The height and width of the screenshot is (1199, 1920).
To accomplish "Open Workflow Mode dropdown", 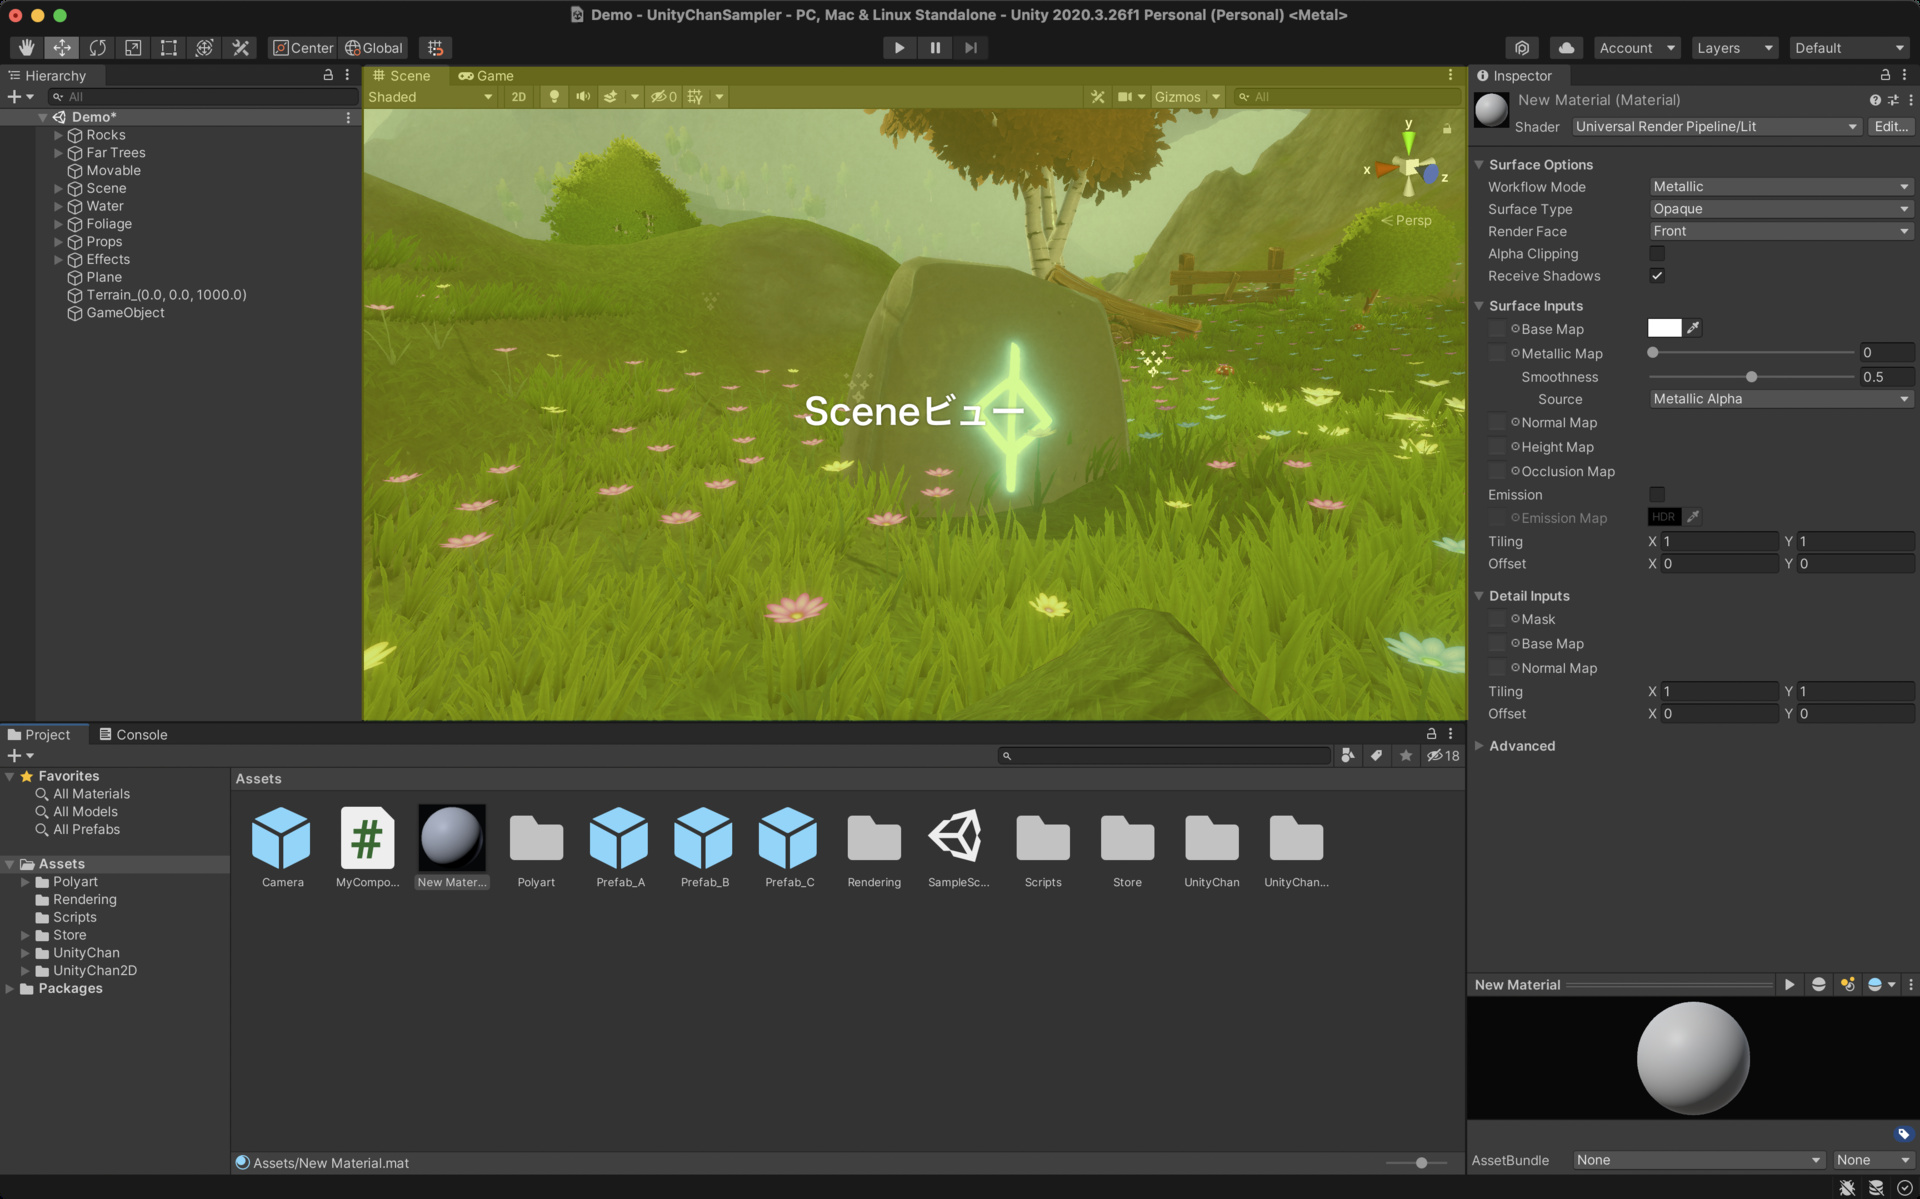I will click(1780, 187).
